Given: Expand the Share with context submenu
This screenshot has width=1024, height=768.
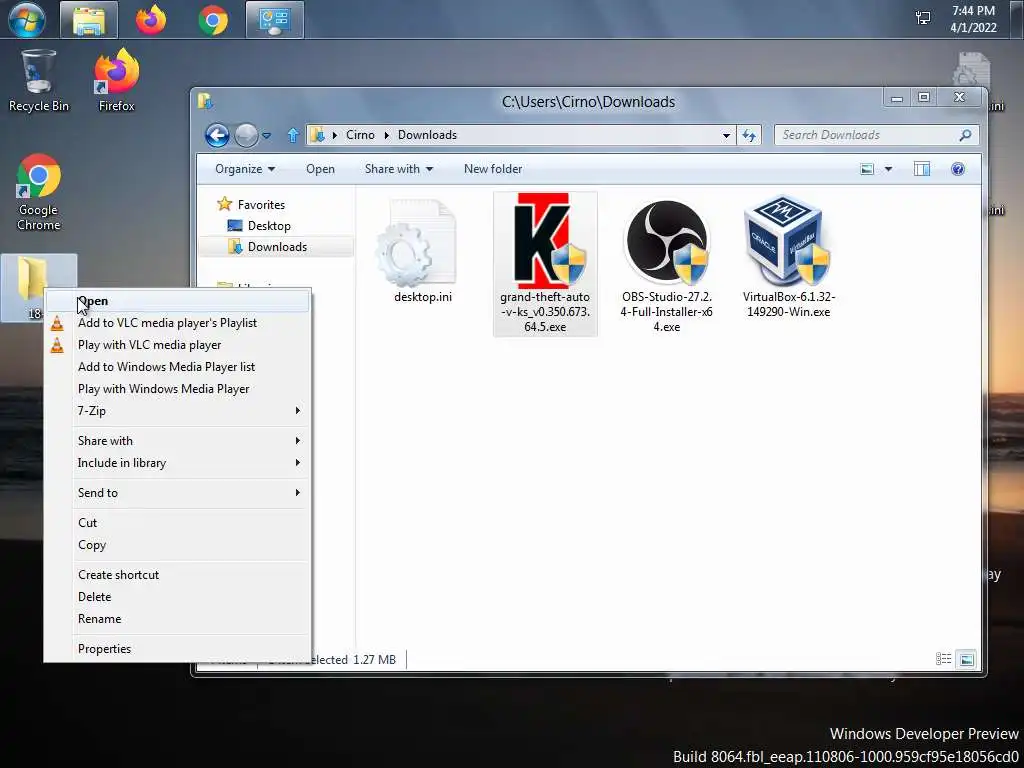Looking at the screenshot, I should pyautogui.click(x=177, y=441).
